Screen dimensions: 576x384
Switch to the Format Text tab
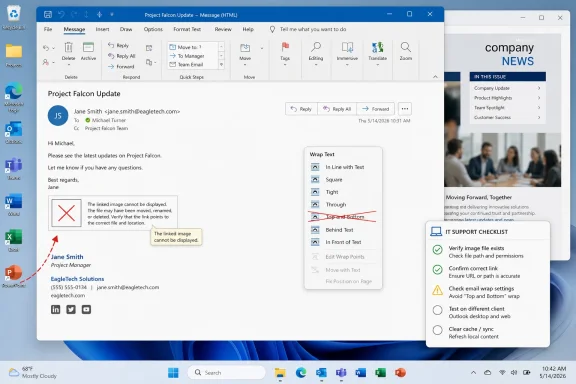187,29
